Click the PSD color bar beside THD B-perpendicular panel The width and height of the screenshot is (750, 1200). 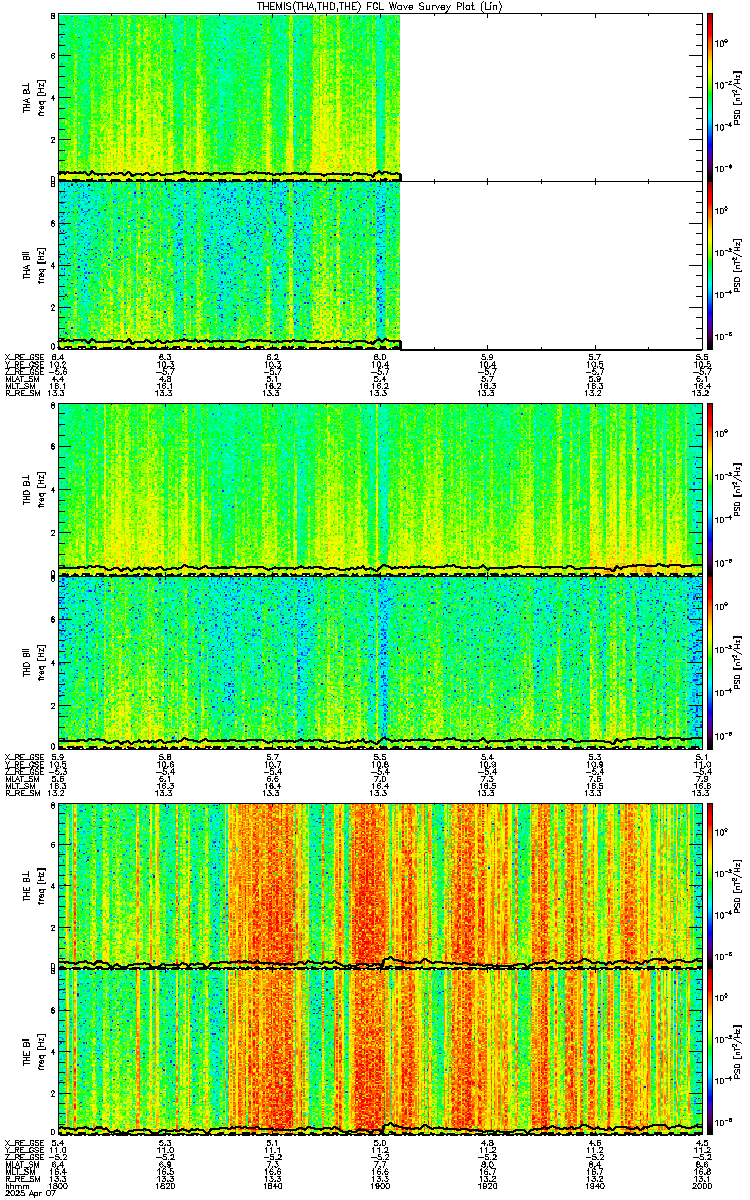710,490
